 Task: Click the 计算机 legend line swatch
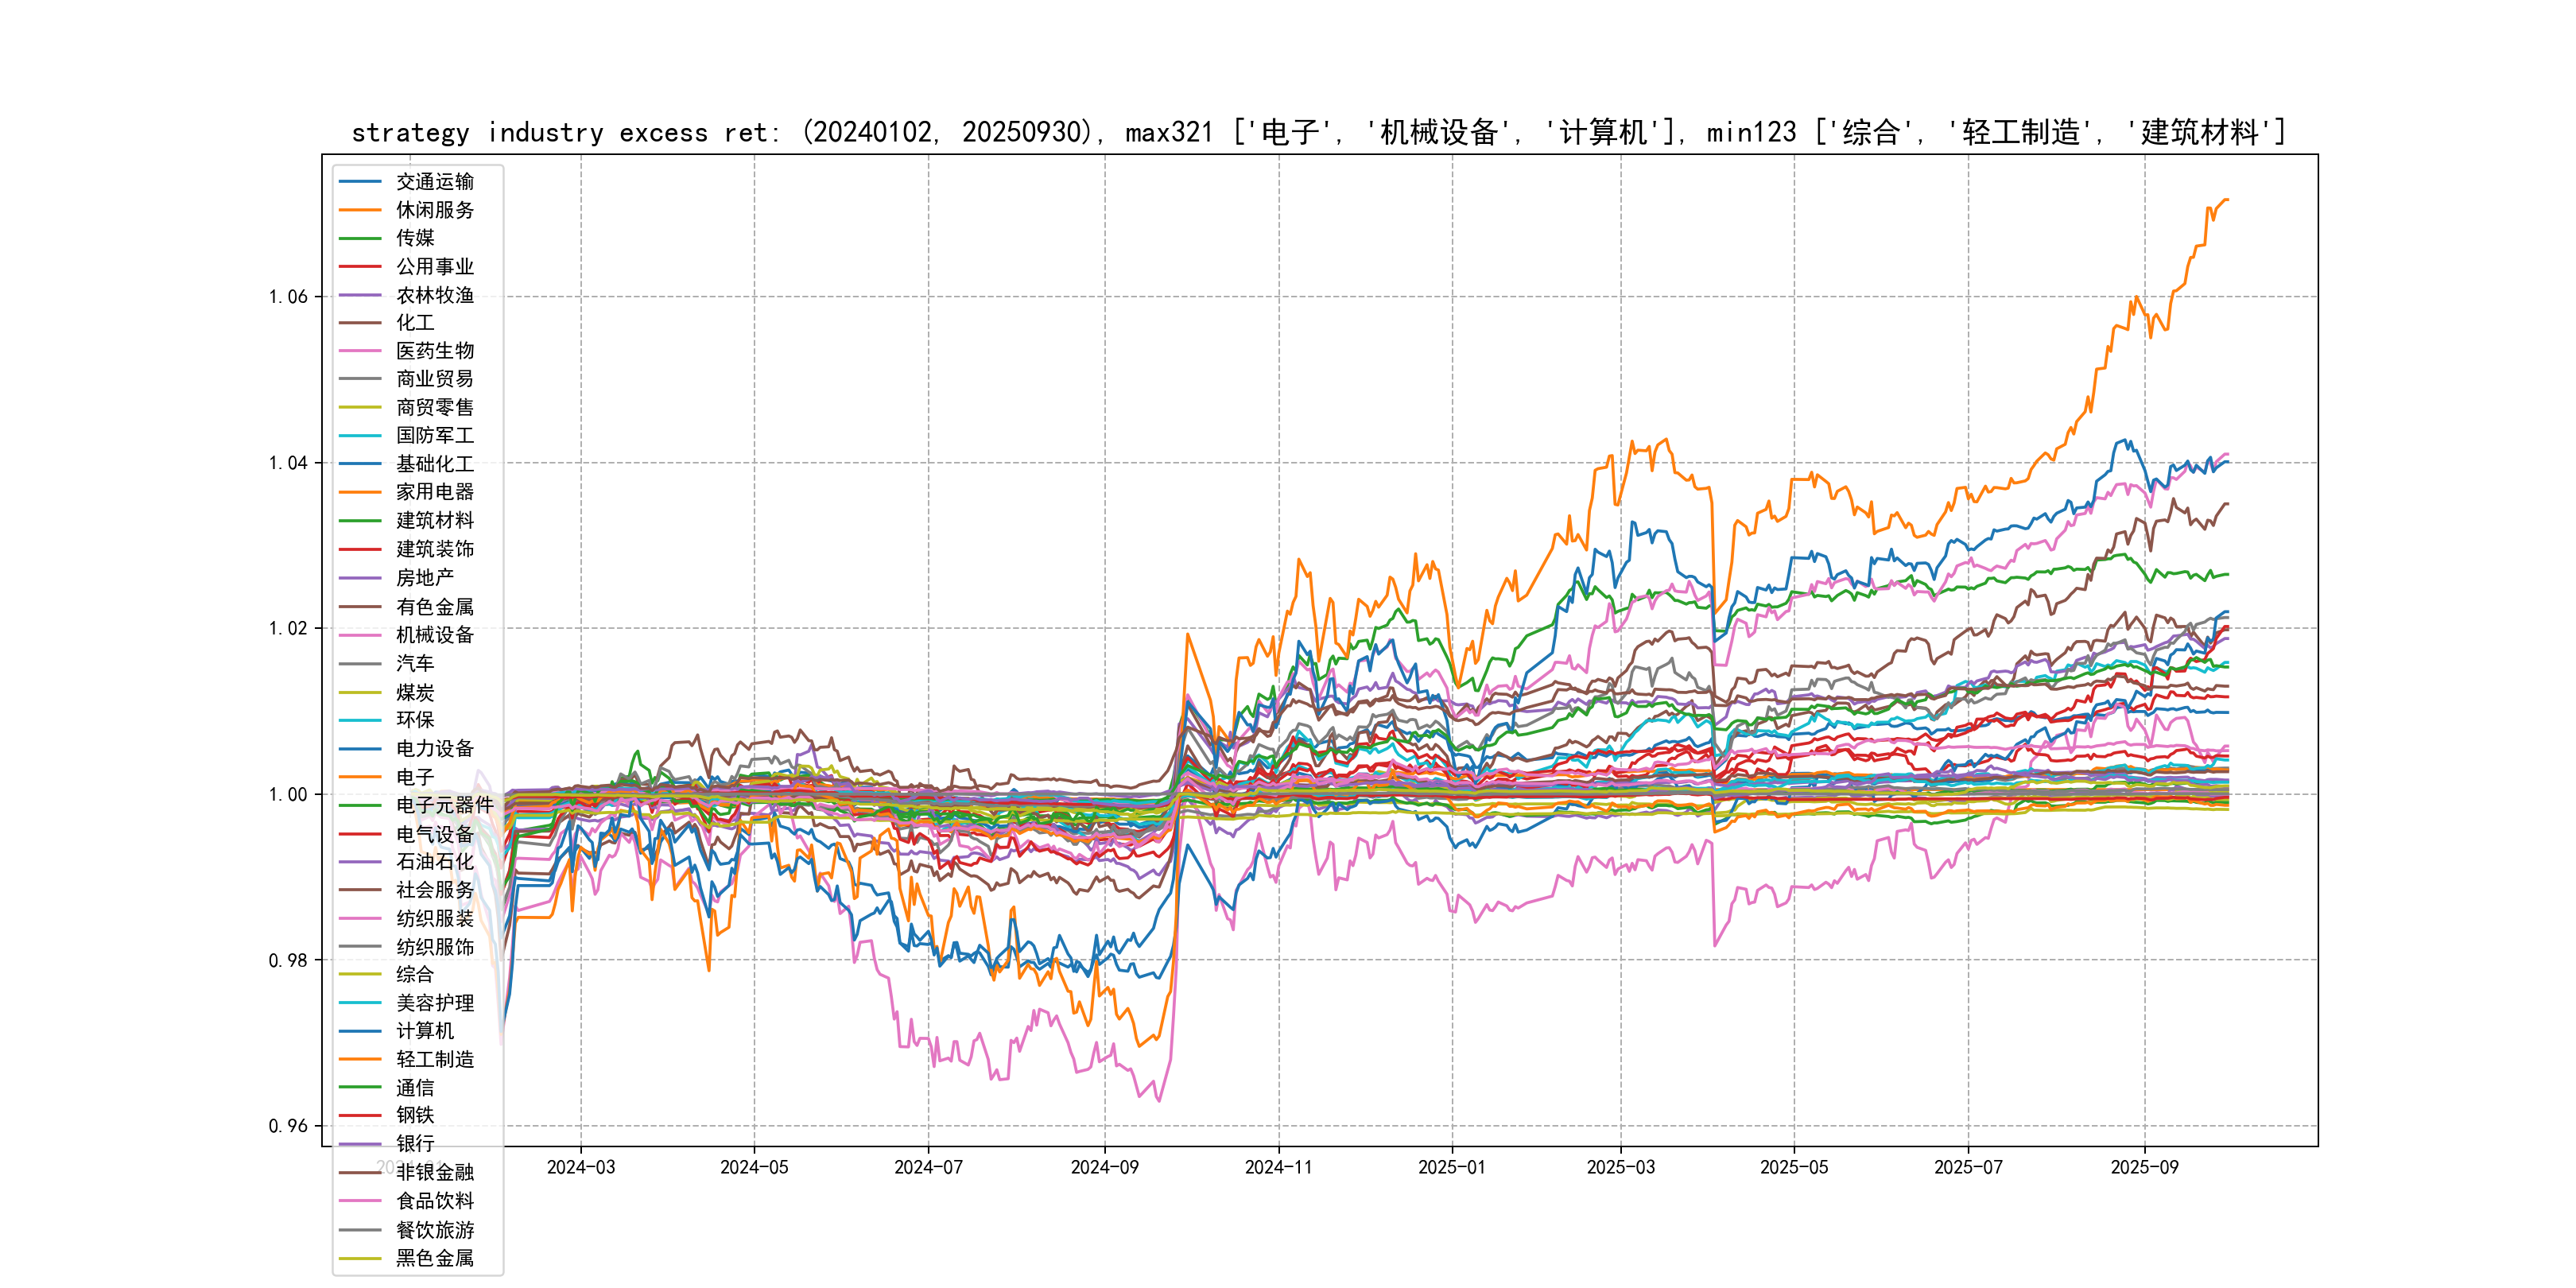[x=360, y=1031]
